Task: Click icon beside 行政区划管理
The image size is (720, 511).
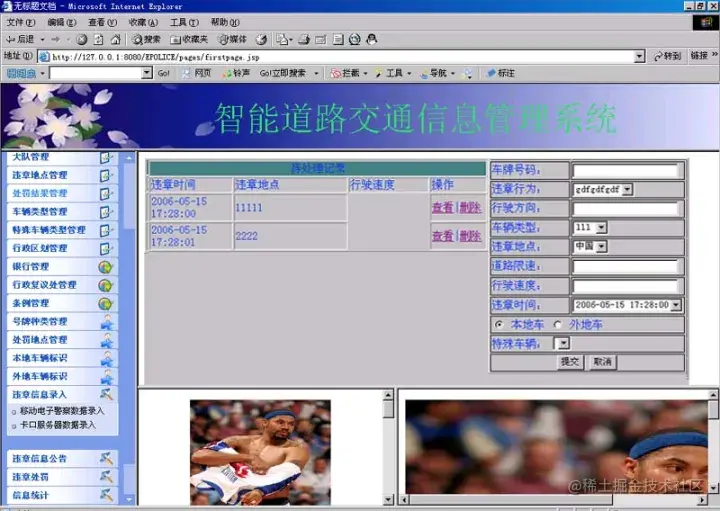Action: click(106, 249)
